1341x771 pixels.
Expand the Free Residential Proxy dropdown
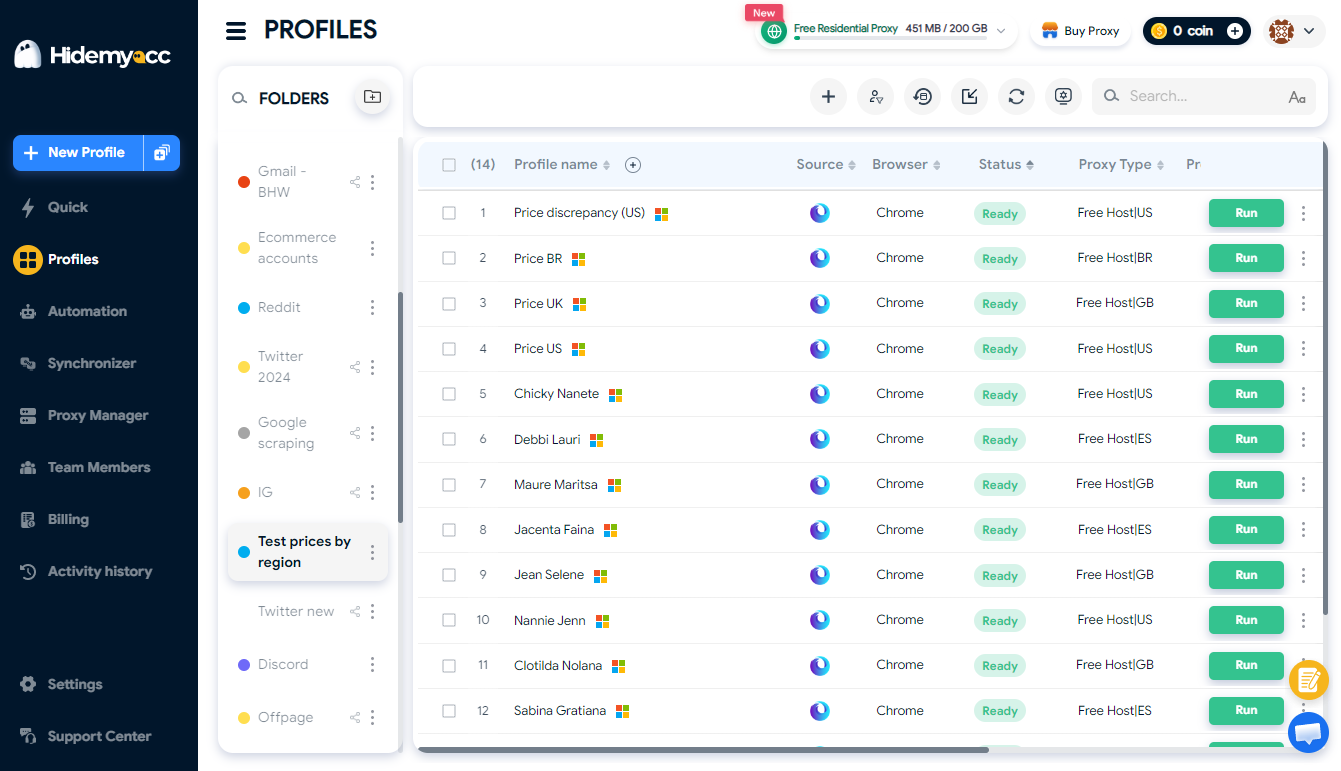[1001, 31]
